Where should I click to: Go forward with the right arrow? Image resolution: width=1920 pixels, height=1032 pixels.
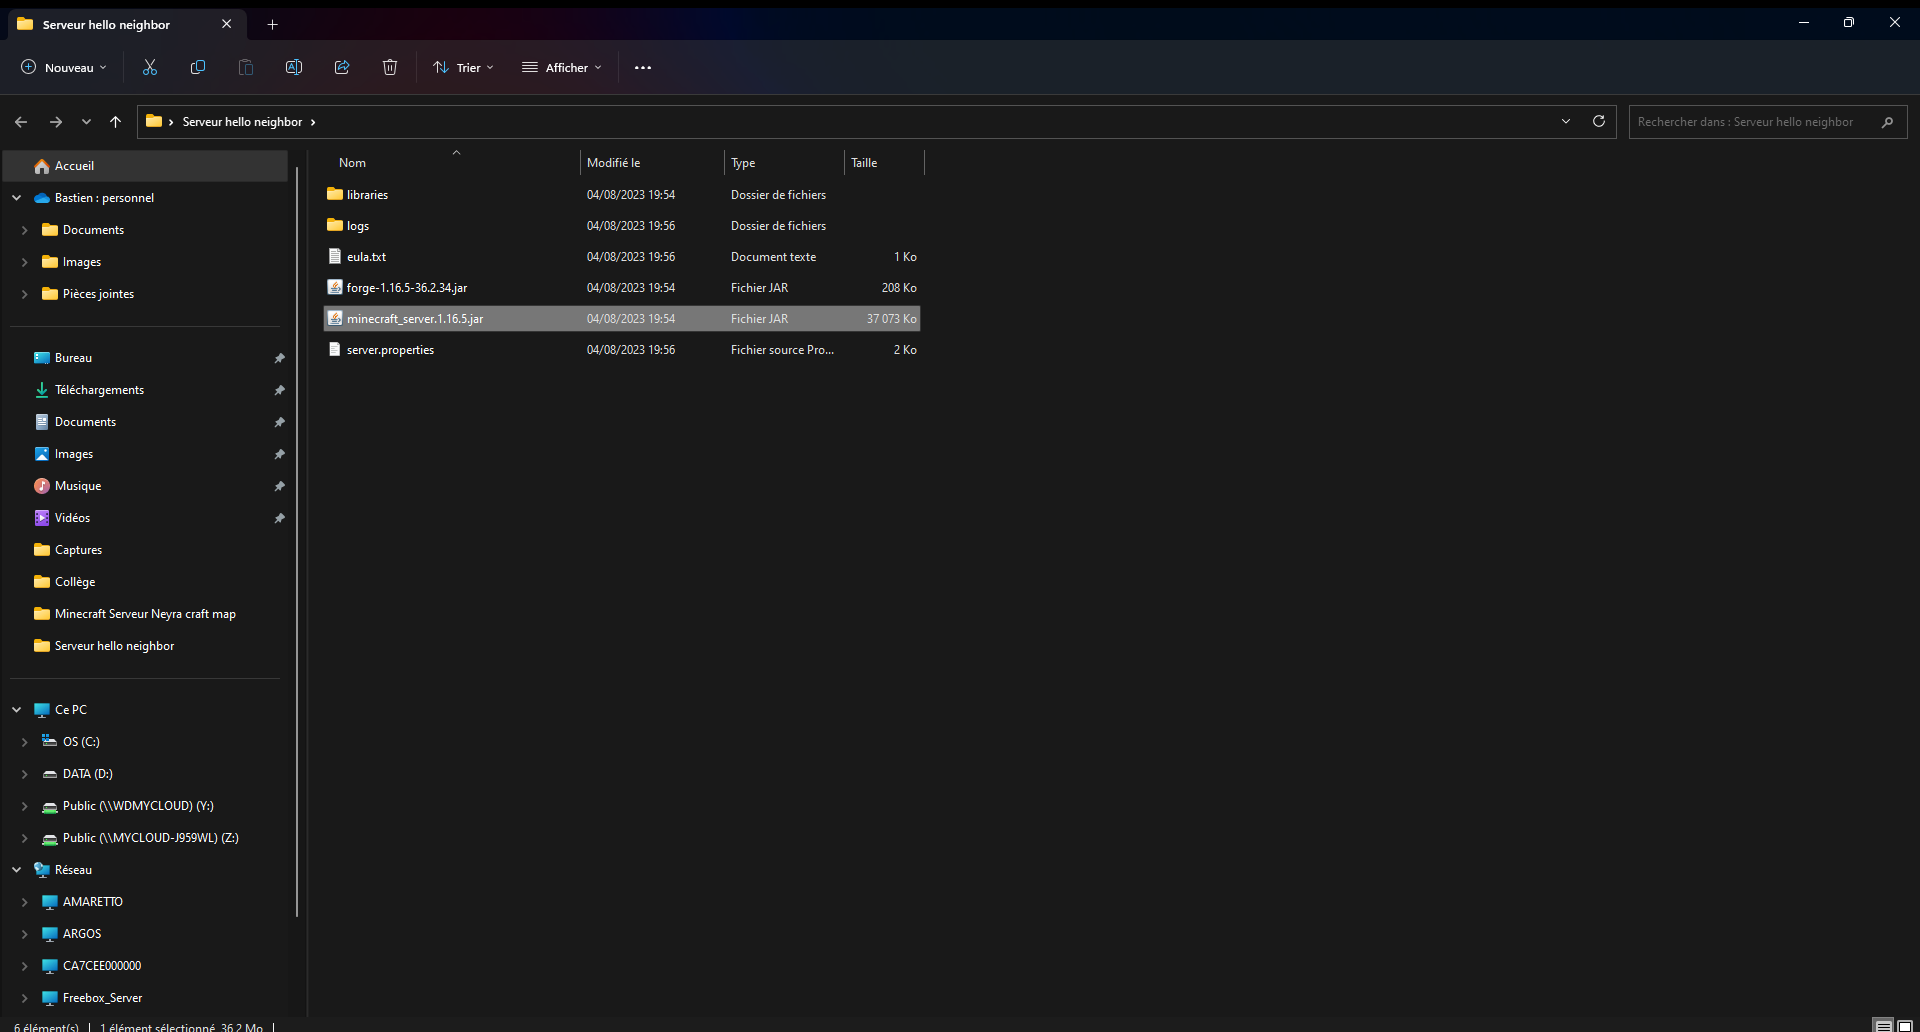tap(56, 122)
